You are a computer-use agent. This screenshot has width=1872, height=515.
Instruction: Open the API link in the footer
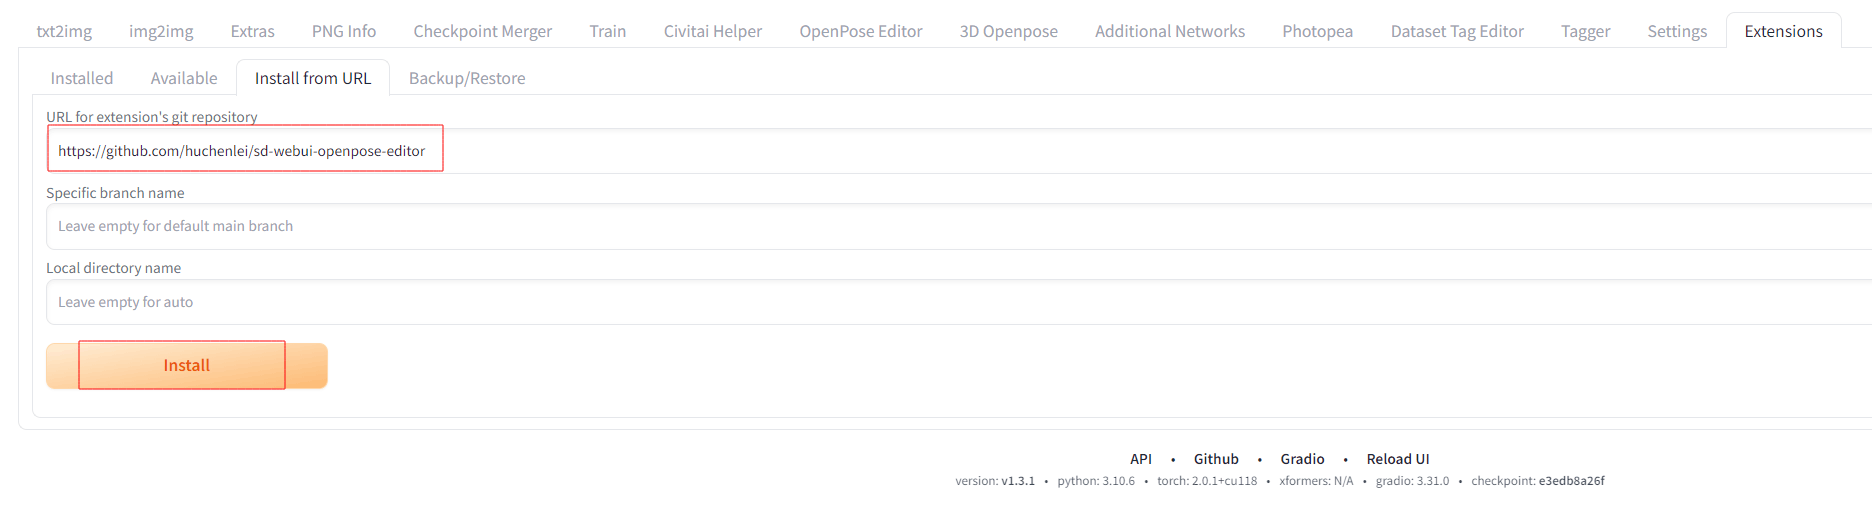[x=1140, y=459]
